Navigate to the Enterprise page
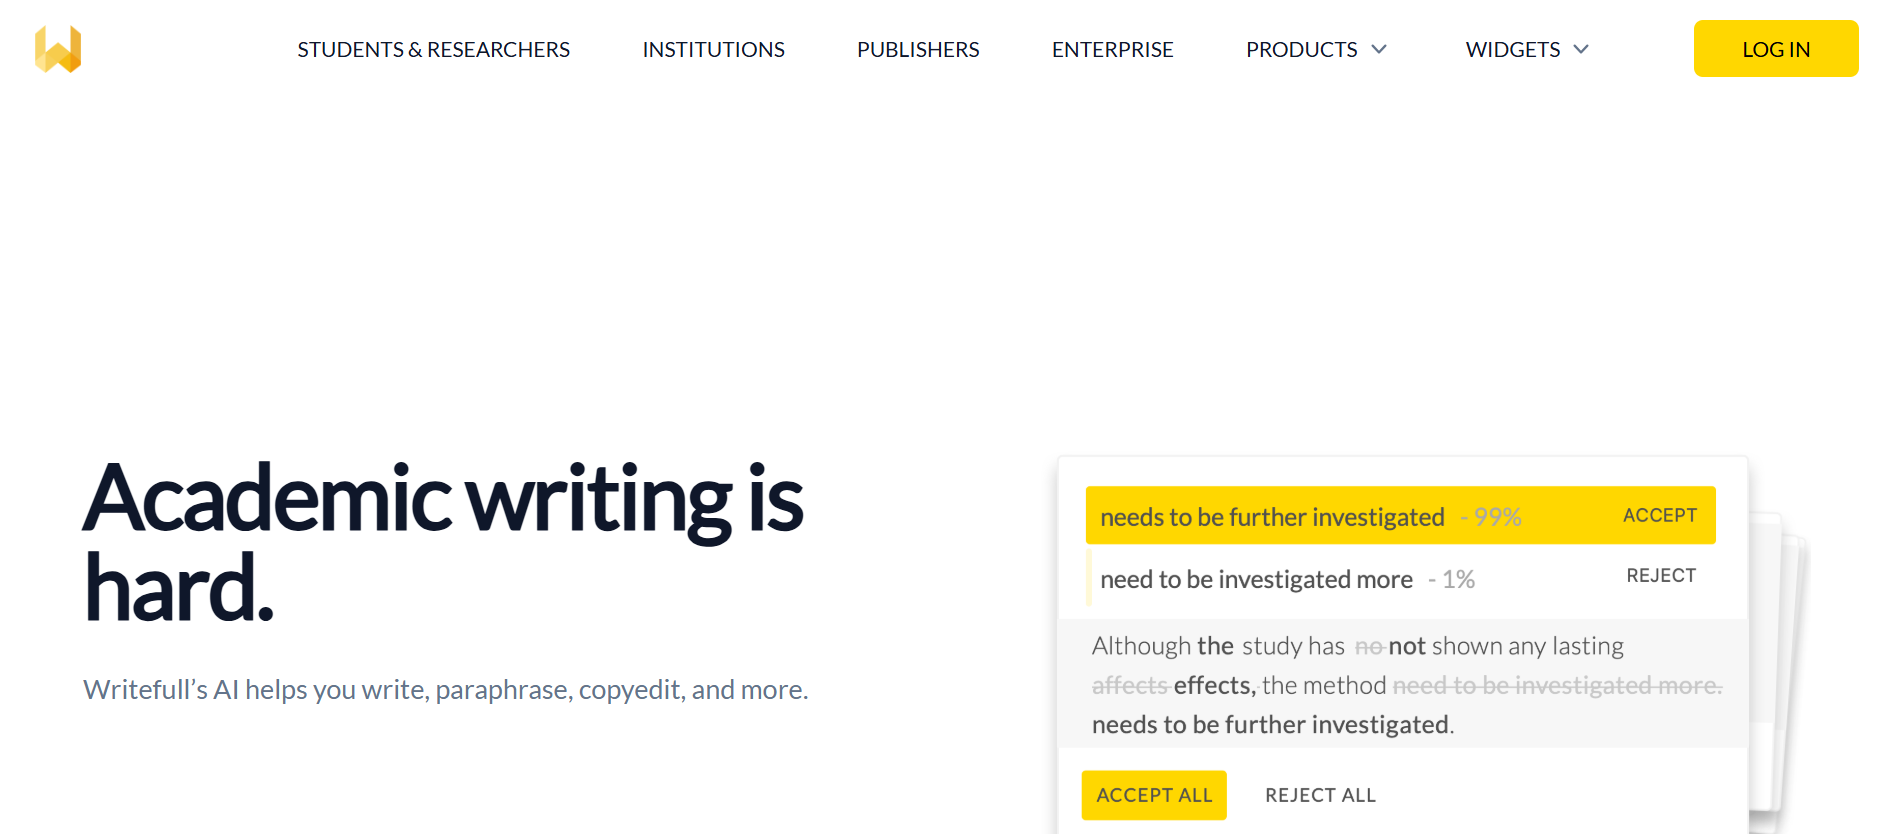 (1112, 50)
